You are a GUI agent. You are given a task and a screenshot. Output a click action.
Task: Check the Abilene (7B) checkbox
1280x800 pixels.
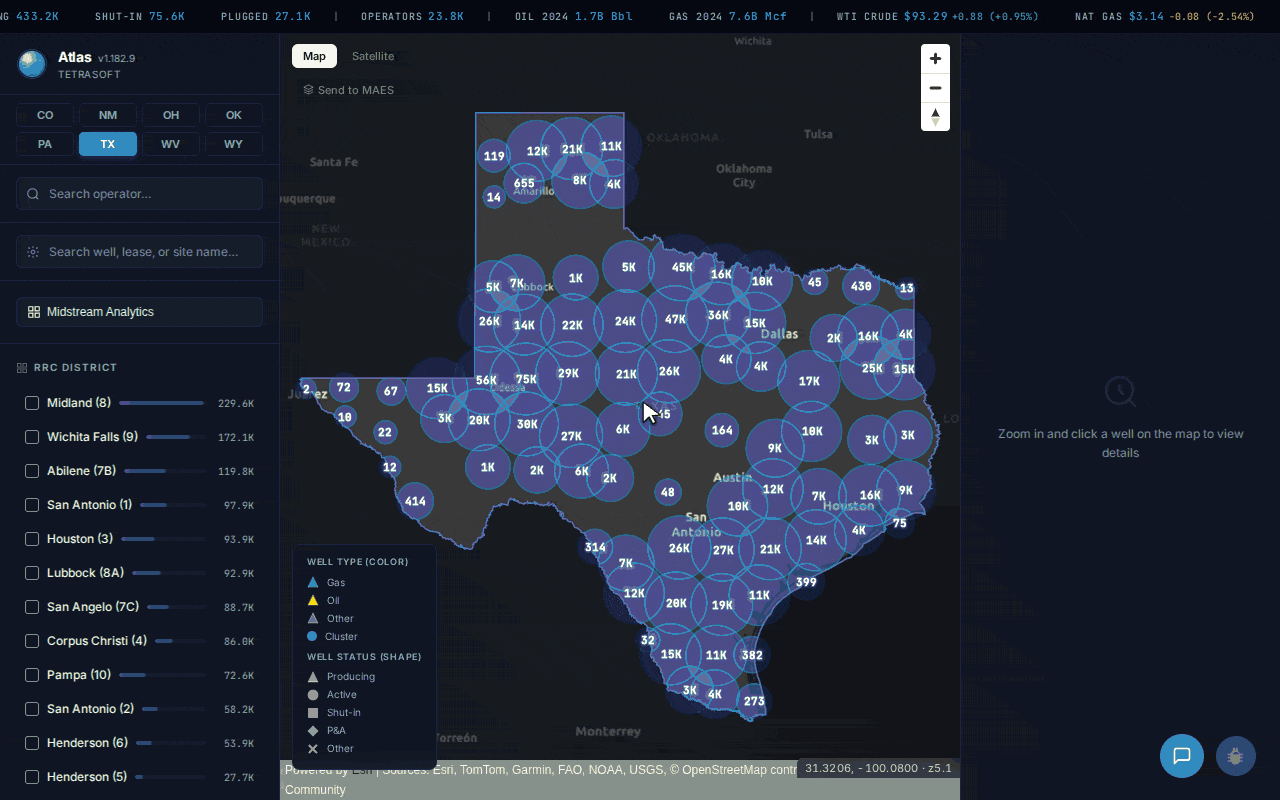point(32,471)
